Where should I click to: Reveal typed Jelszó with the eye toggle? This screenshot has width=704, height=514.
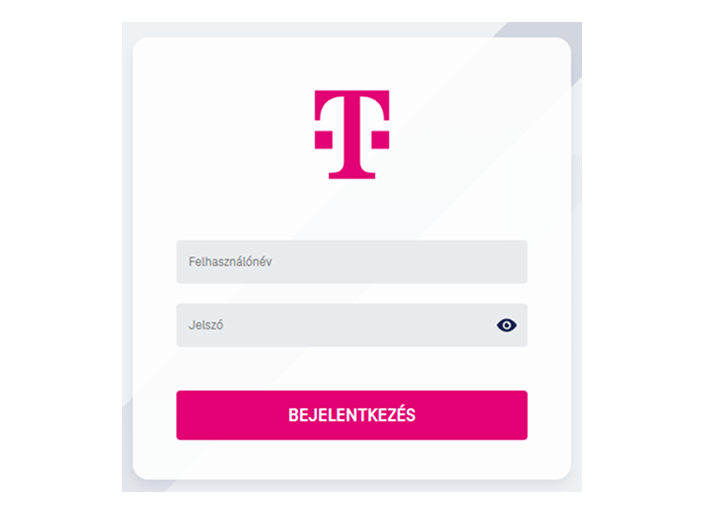click(506, 325)
